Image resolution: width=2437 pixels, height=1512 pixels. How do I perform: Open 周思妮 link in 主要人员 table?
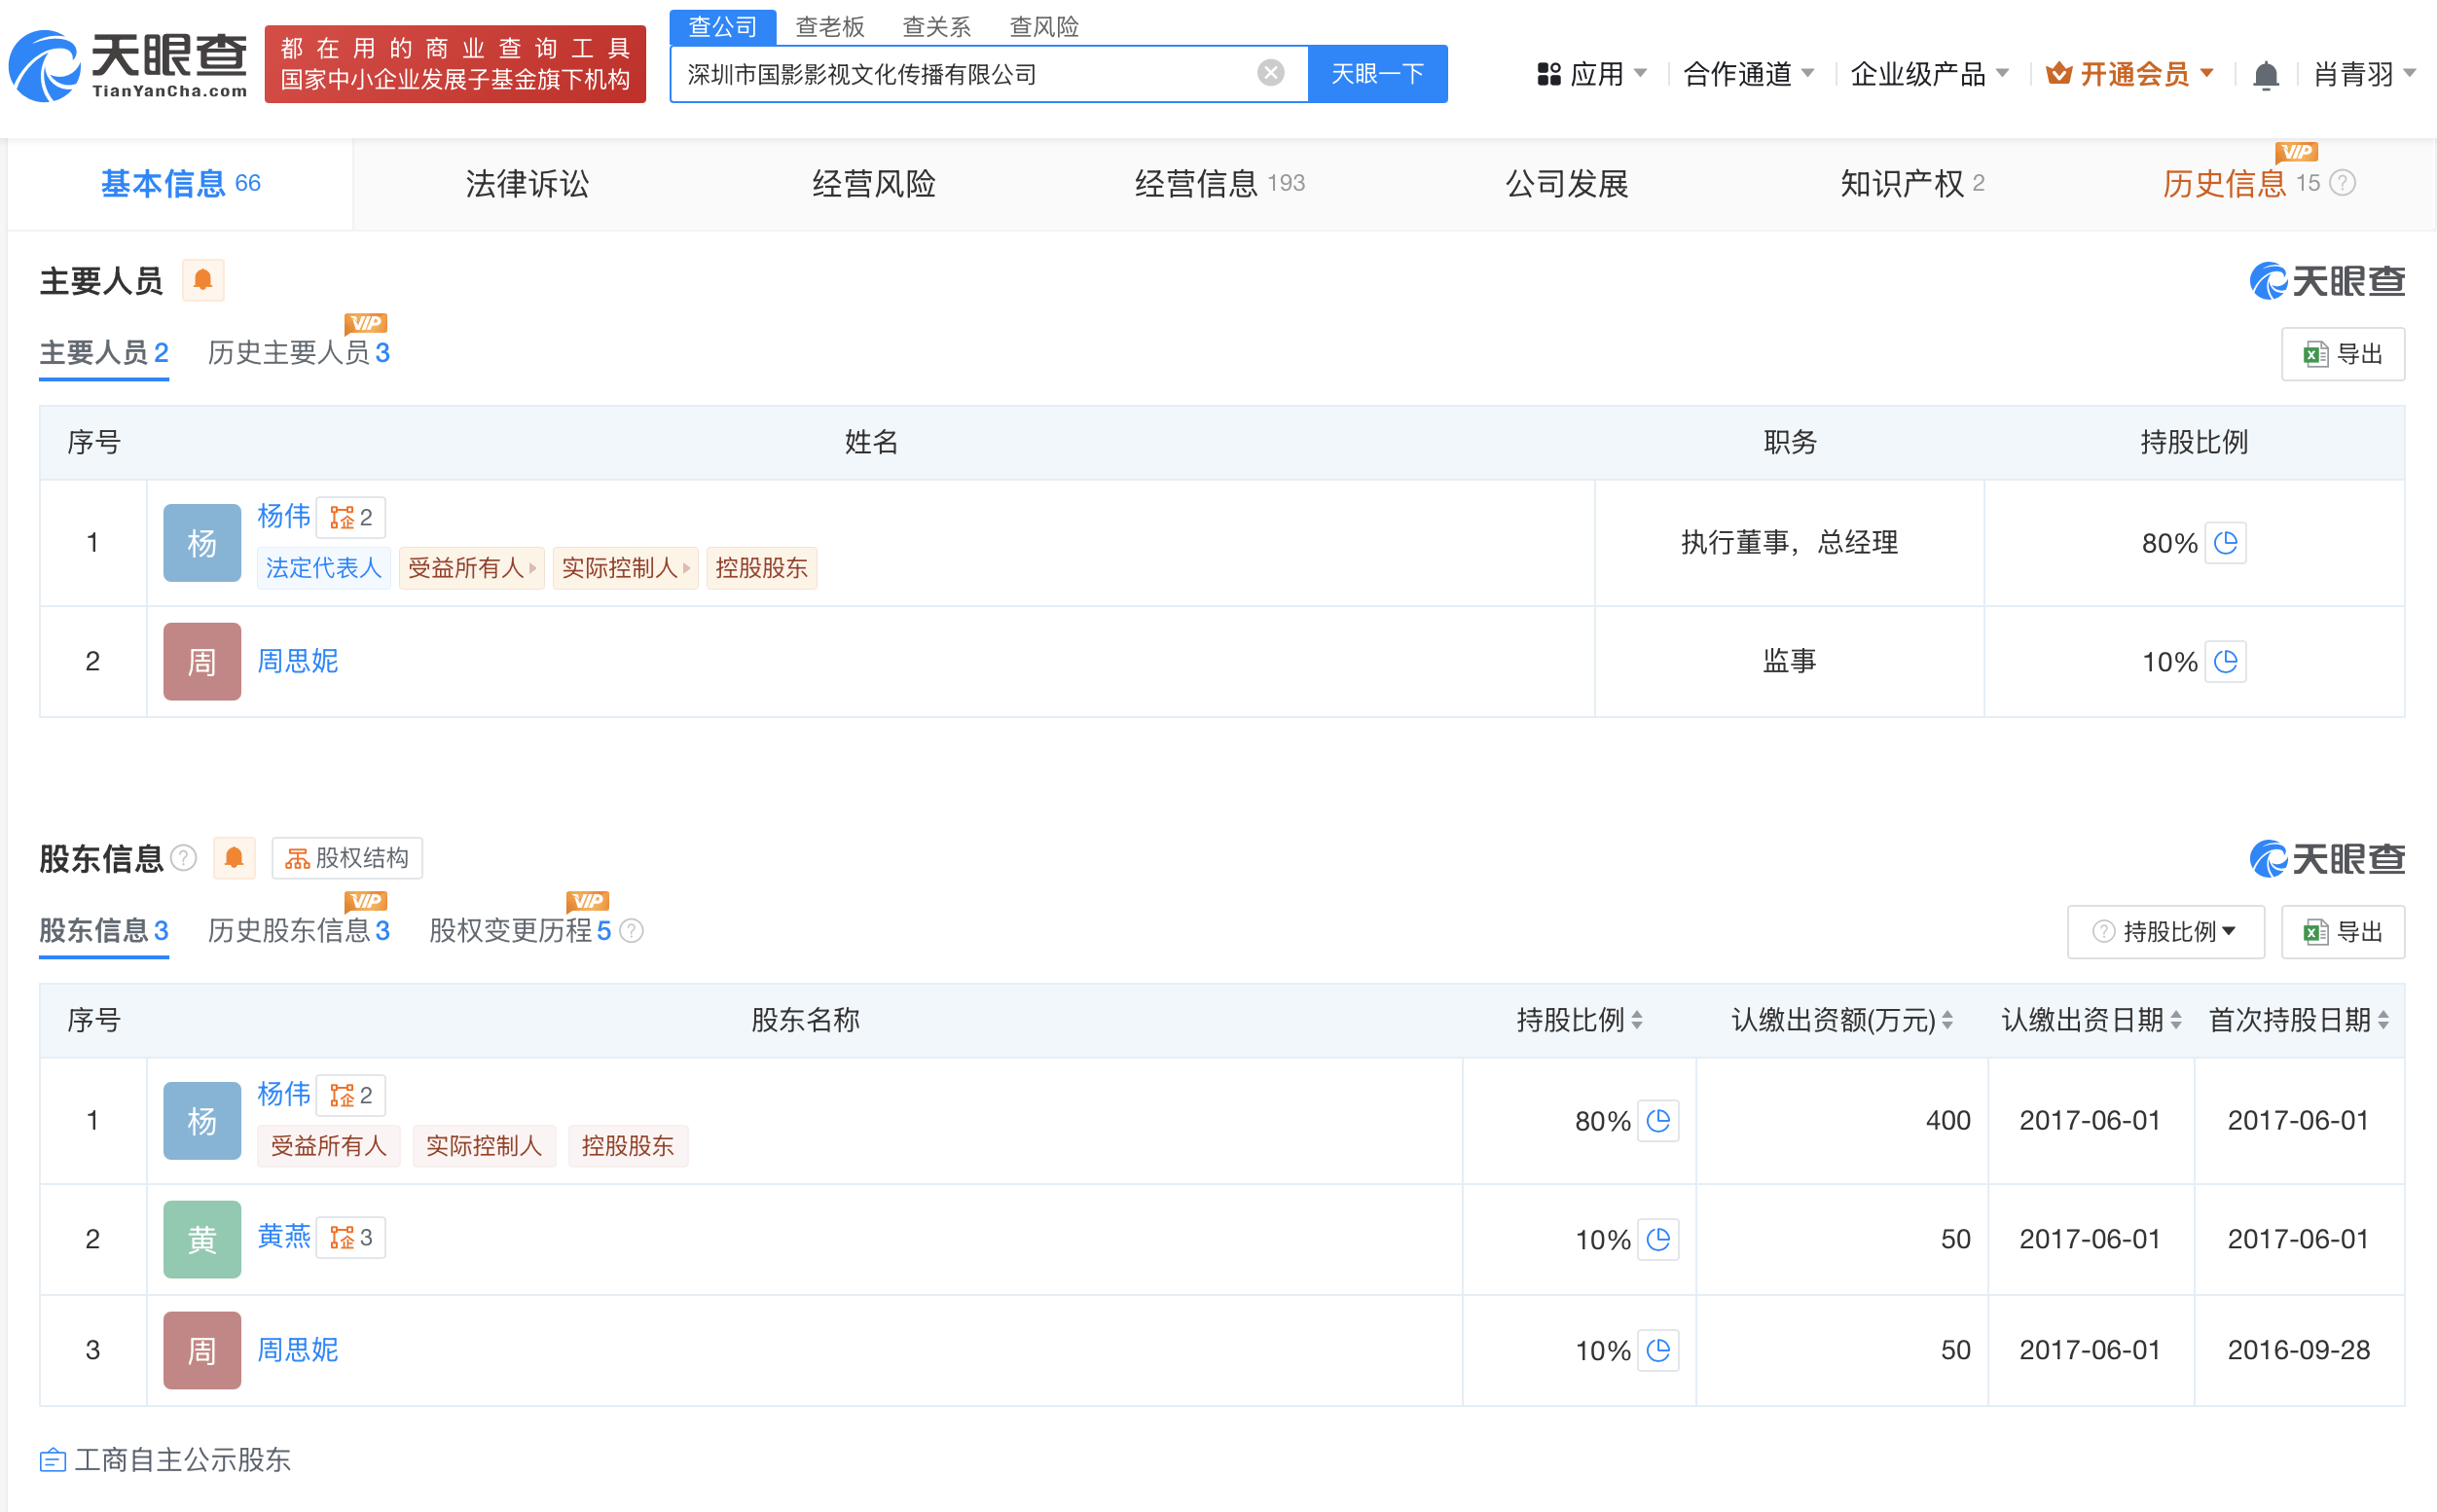298,662
